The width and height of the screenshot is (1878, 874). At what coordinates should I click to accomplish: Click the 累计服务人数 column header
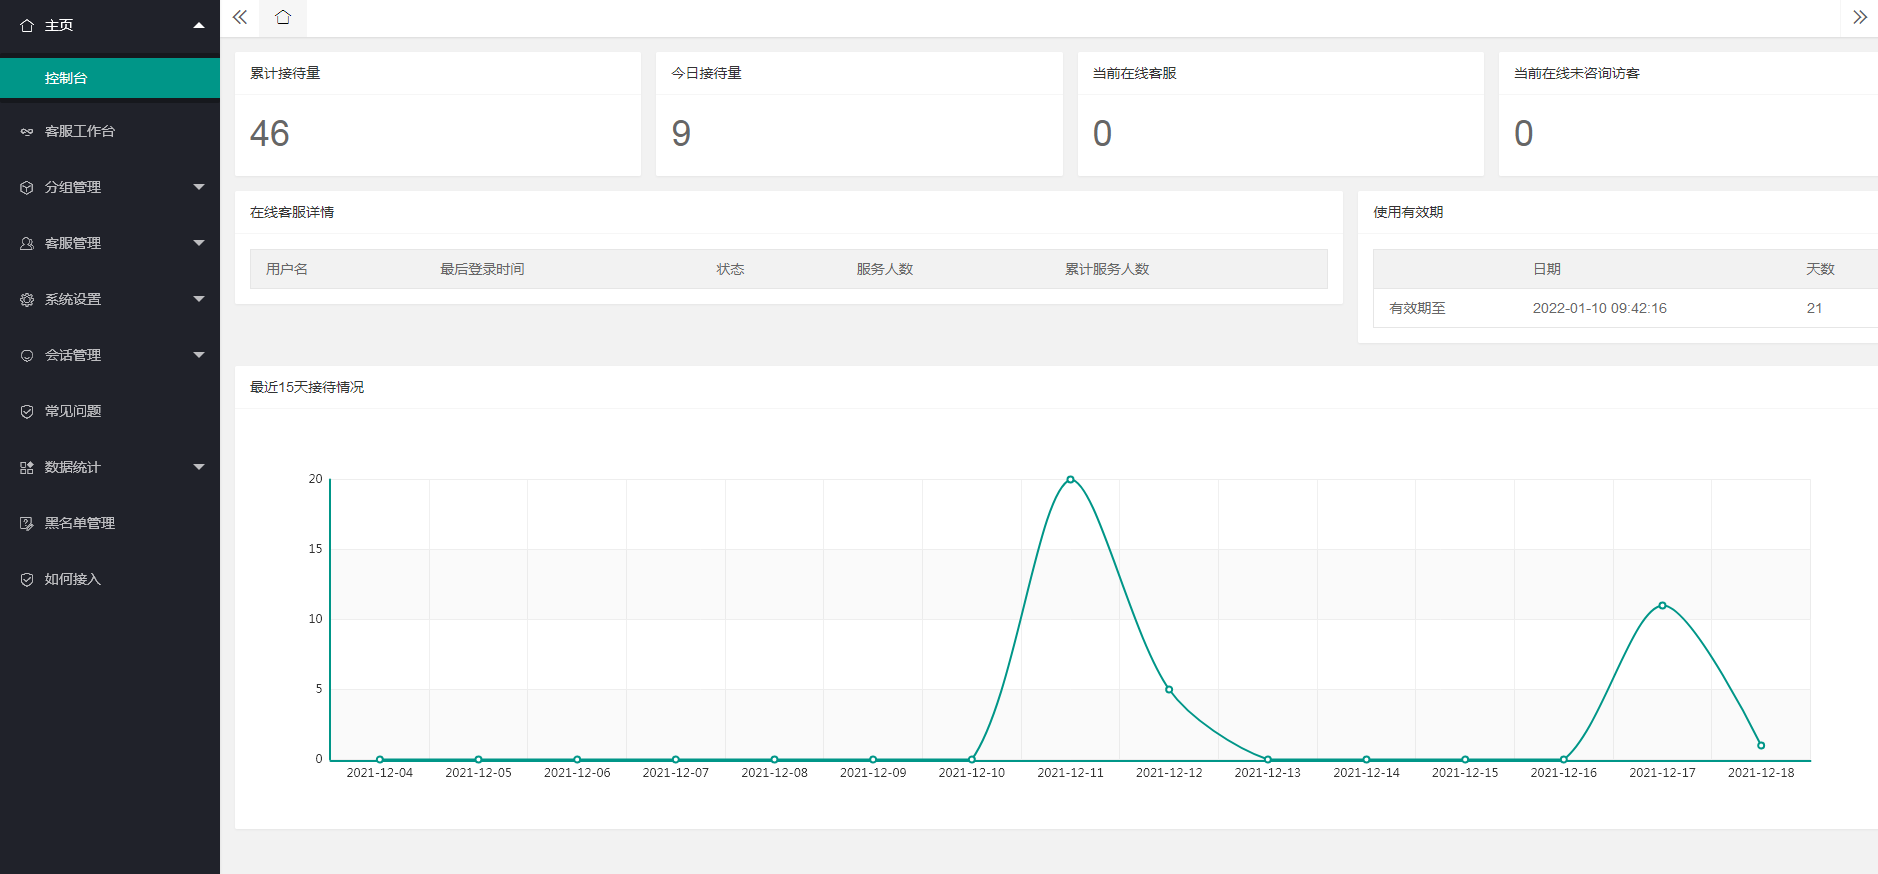1106,269
